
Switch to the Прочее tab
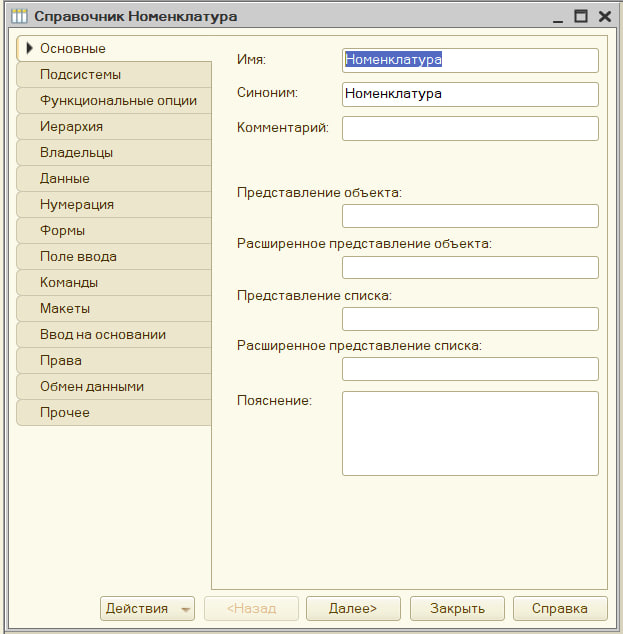pyautogui.click(x=114, y=412)
